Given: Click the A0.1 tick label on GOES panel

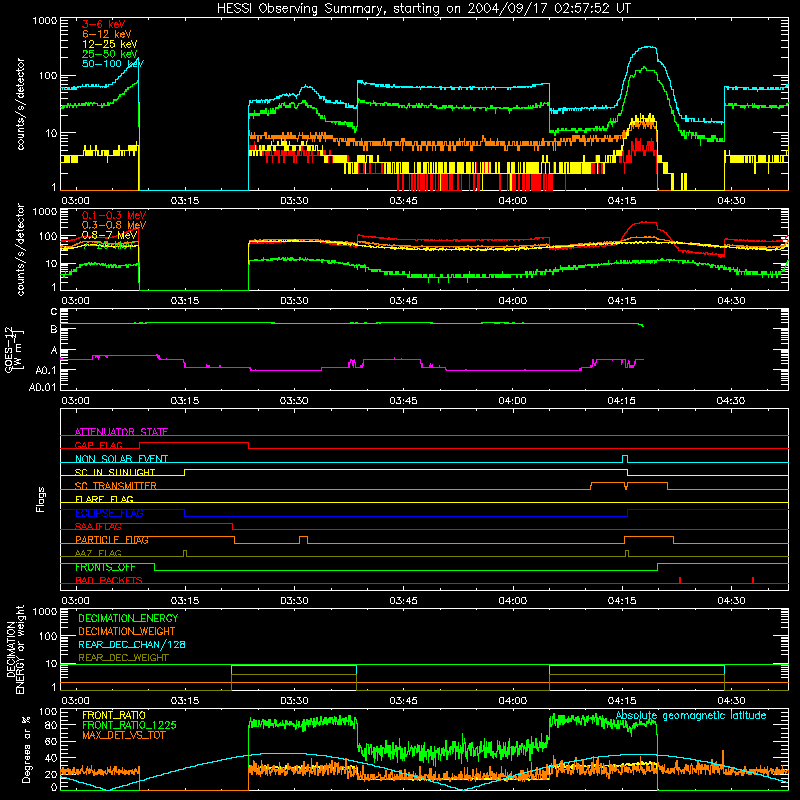Looking at the screenshot, I should pos(46,370).
